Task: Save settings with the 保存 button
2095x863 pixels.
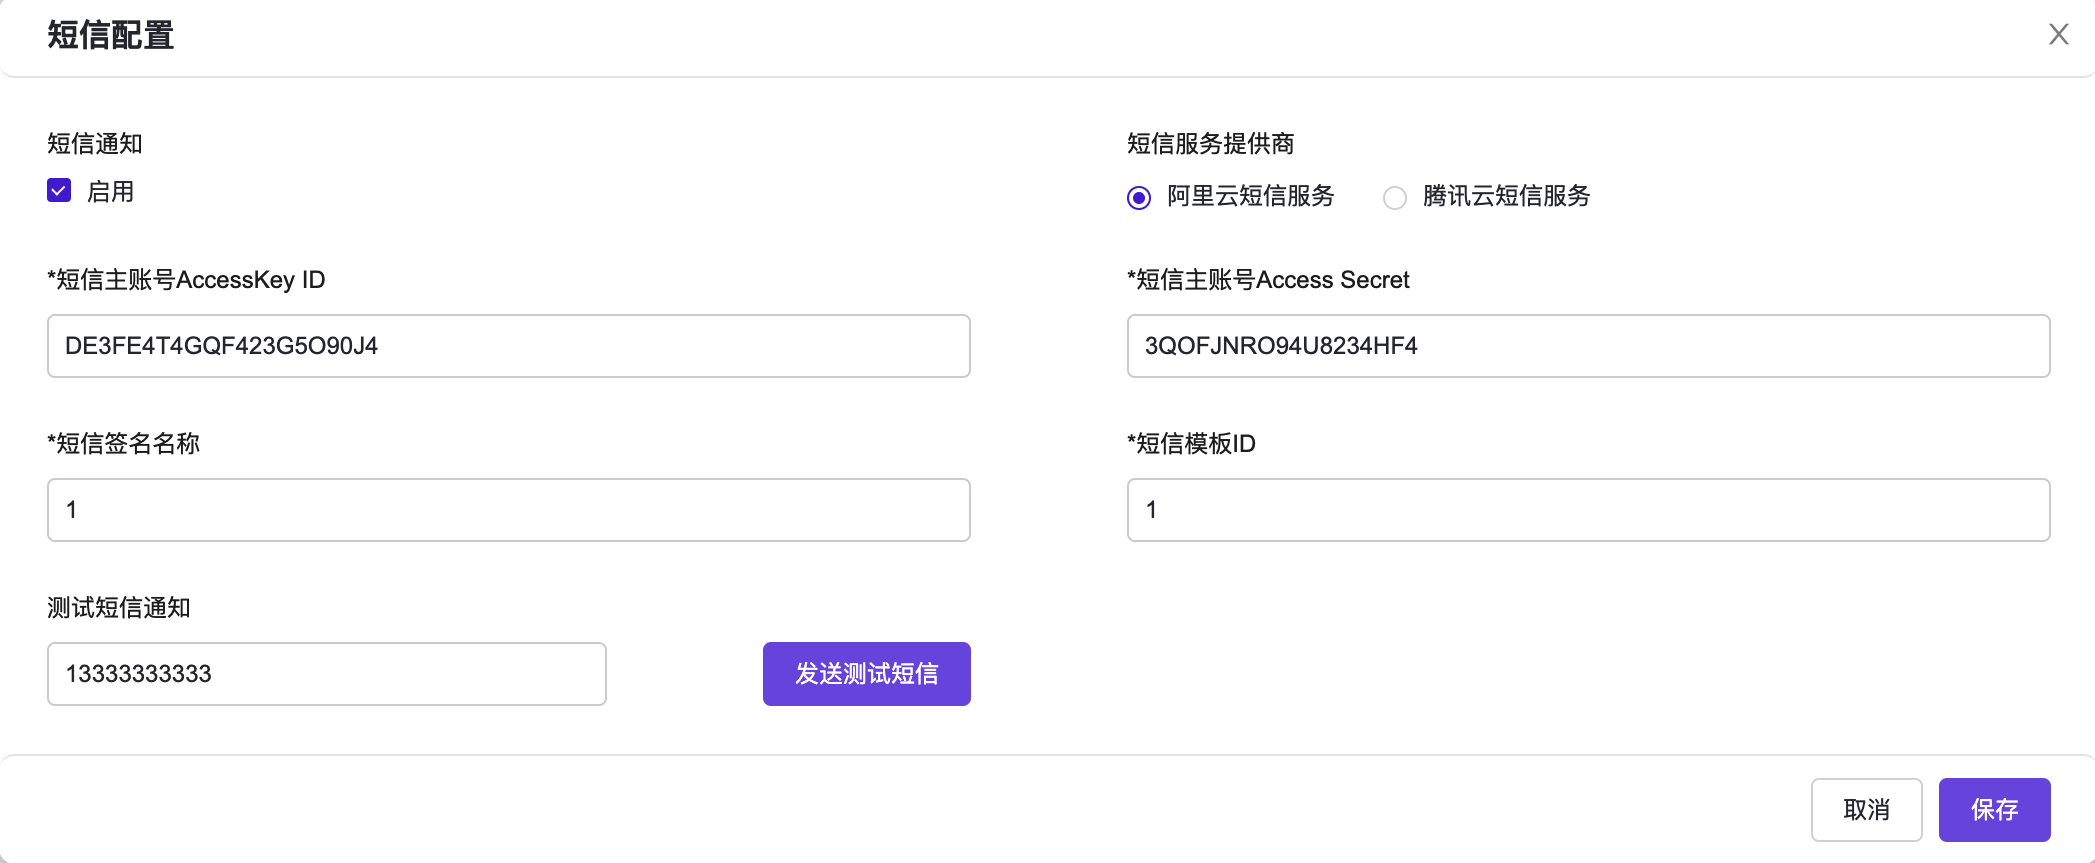Action: coord(1994,810)
